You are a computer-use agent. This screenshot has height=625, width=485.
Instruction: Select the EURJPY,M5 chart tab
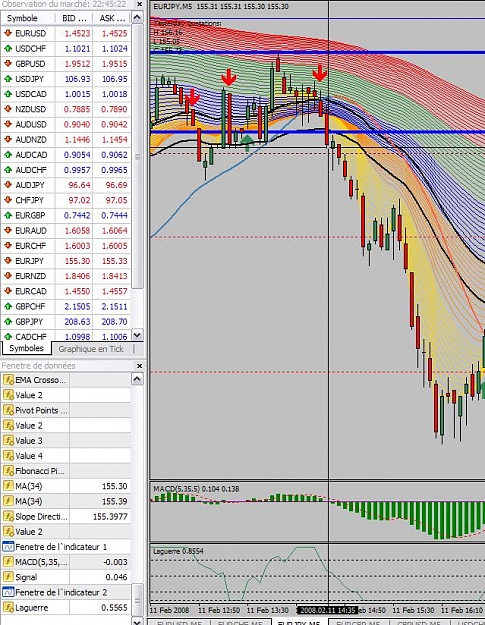point(300,622)
